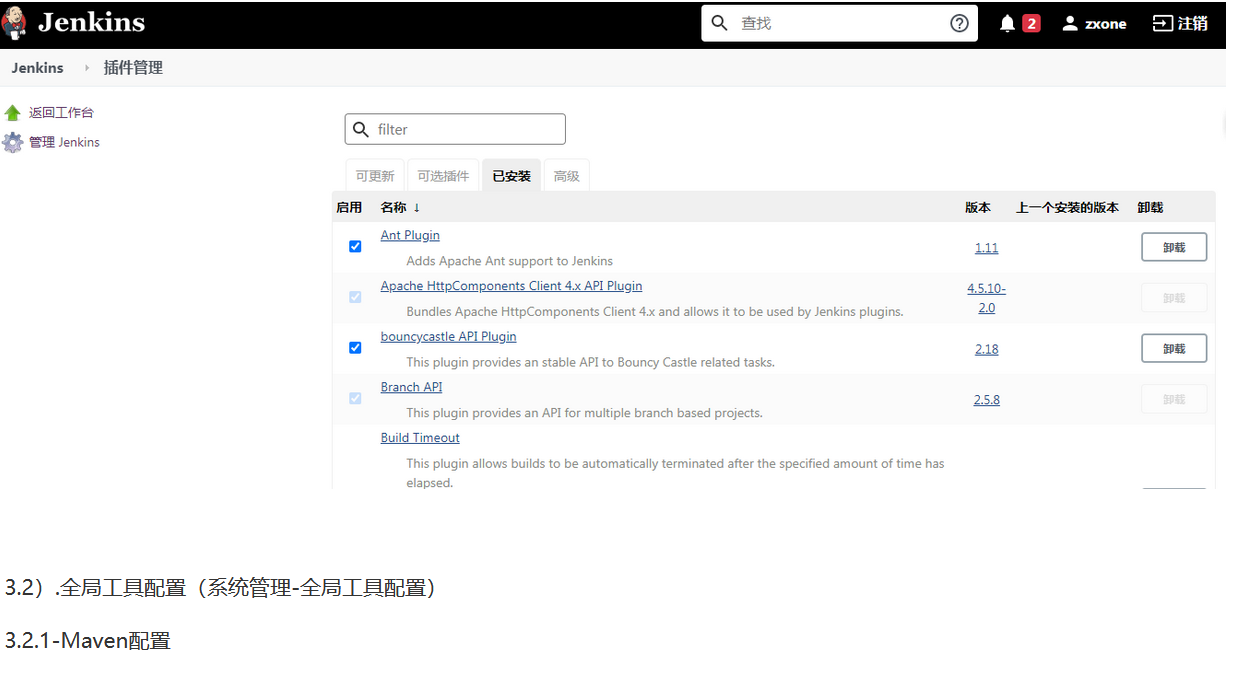Click version link 1.11
The height and width of the screenshot is (674, 1254).
coord(986,248)
